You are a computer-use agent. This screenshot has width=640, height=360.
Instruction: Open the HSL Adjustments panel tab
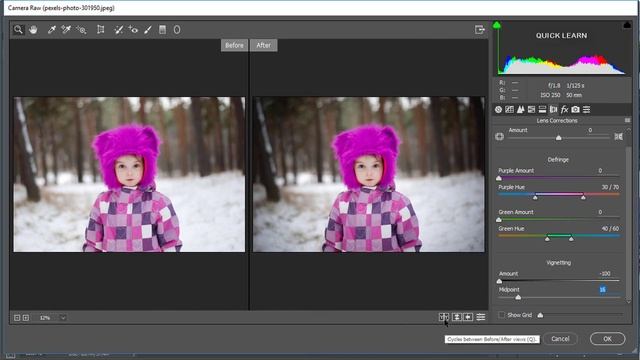(531, 109)
